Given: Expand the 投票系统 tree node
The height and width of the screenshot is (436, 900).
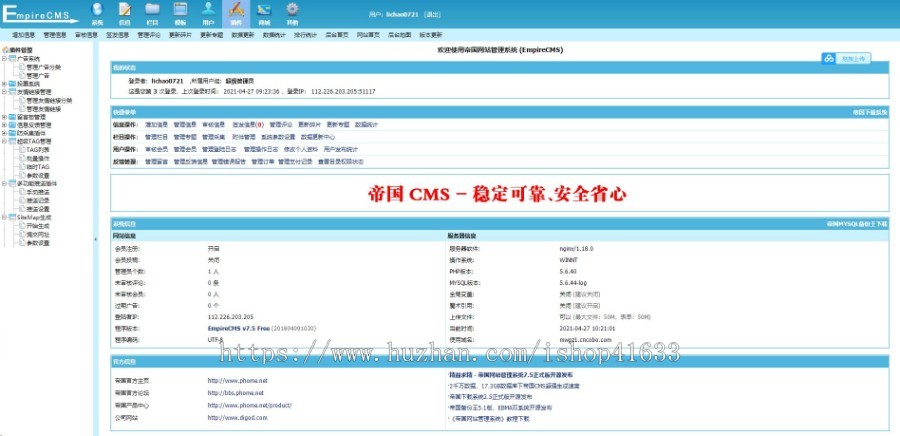Looking at the screenshot, I should 5,83.
